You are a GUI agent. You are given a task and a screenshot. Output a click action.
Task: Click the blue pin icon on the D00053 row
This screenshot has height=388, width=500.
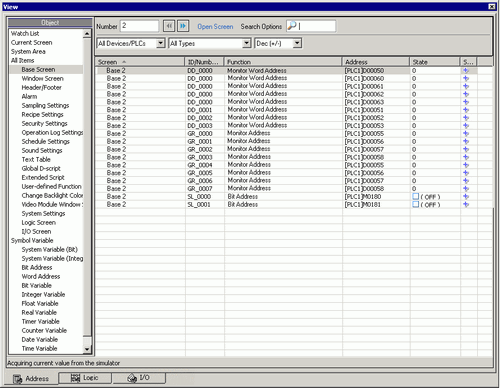pos(466,126)
